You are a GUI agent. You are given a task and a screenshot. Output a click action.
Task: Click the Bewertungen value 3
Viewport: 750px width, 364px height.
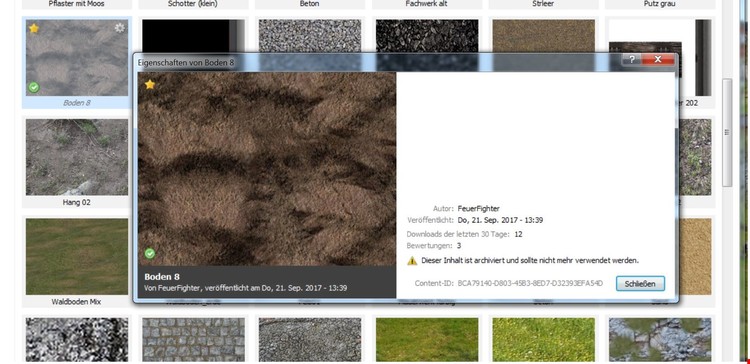coord(459,246)
